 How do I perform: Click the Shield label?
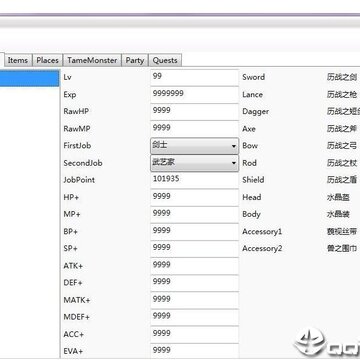click(253, 180)
